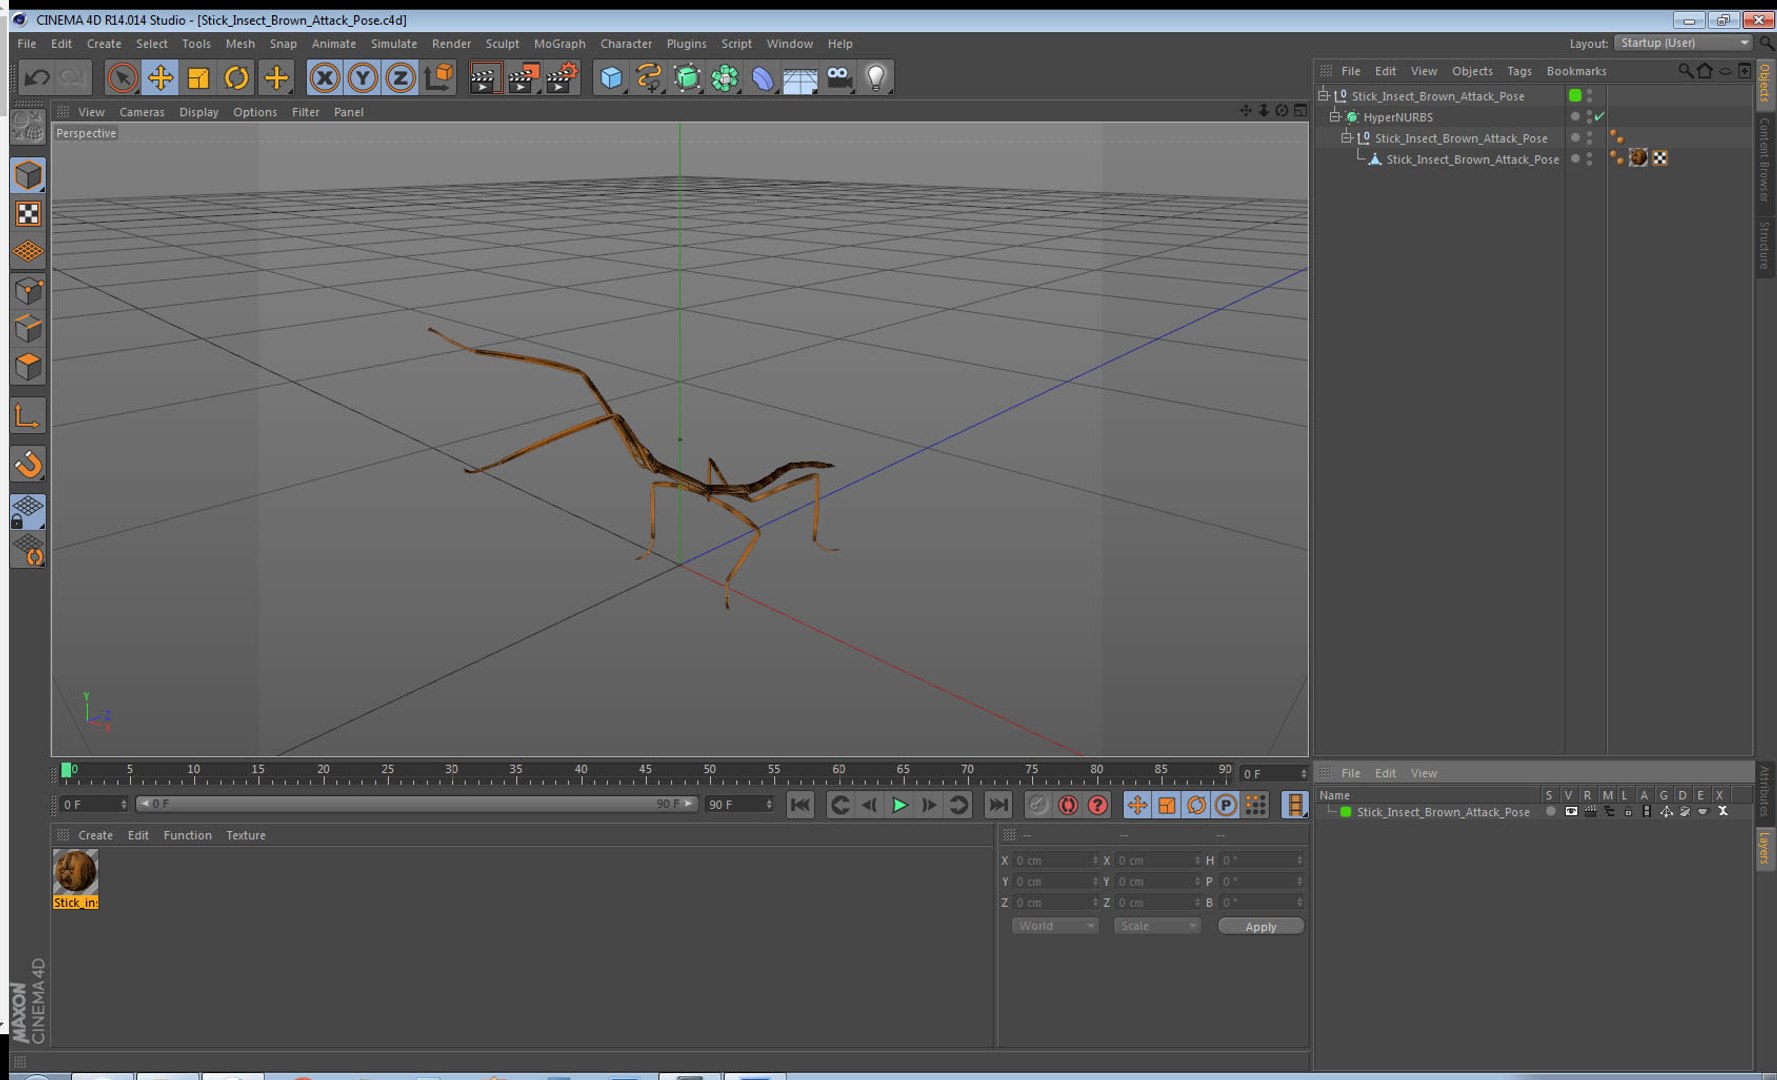Viewport: 1777px width, 1080px height.
Task: Add a Cube primitive object
Action: pos(611,78)
